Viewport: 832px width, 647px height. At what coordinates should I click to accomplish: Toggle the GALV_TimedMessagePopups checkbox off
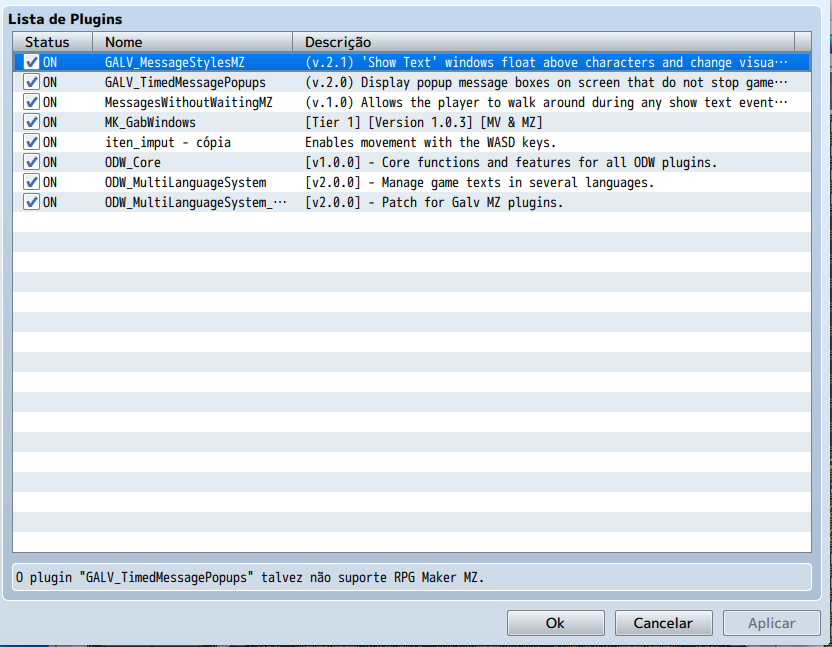(31, 82)
